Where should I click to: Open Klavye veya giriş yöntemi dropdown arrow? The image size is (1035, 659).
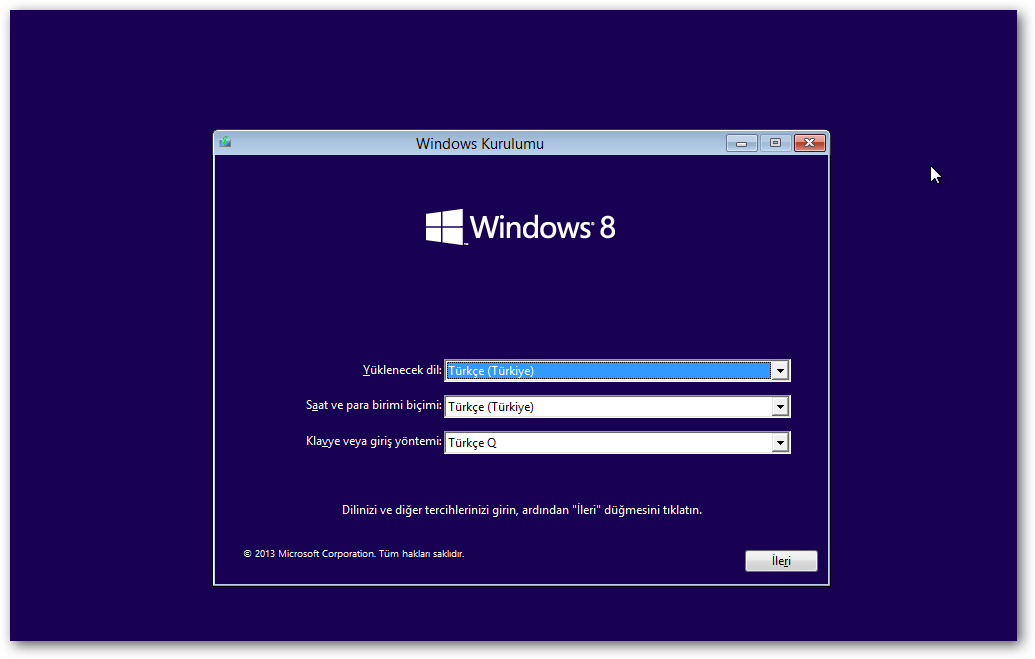780,442
